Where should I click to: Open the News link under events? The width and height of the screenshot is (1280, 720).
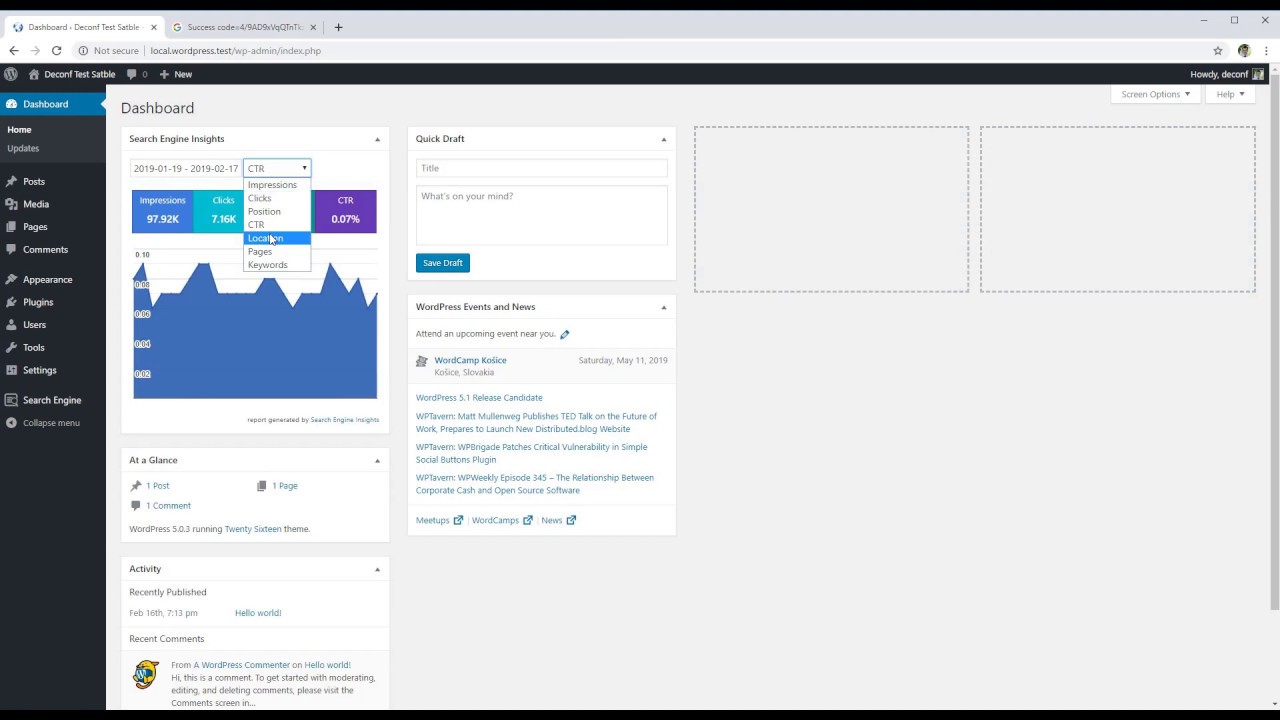tap(558, 520)
